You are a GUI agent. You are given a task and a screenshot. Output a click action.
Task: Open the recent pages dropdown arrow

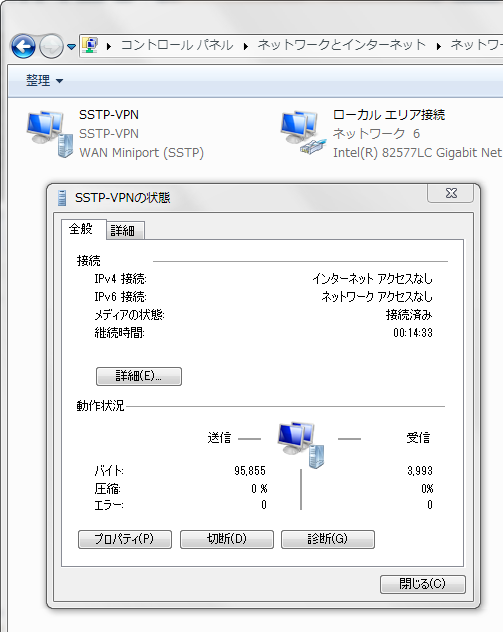71,47
